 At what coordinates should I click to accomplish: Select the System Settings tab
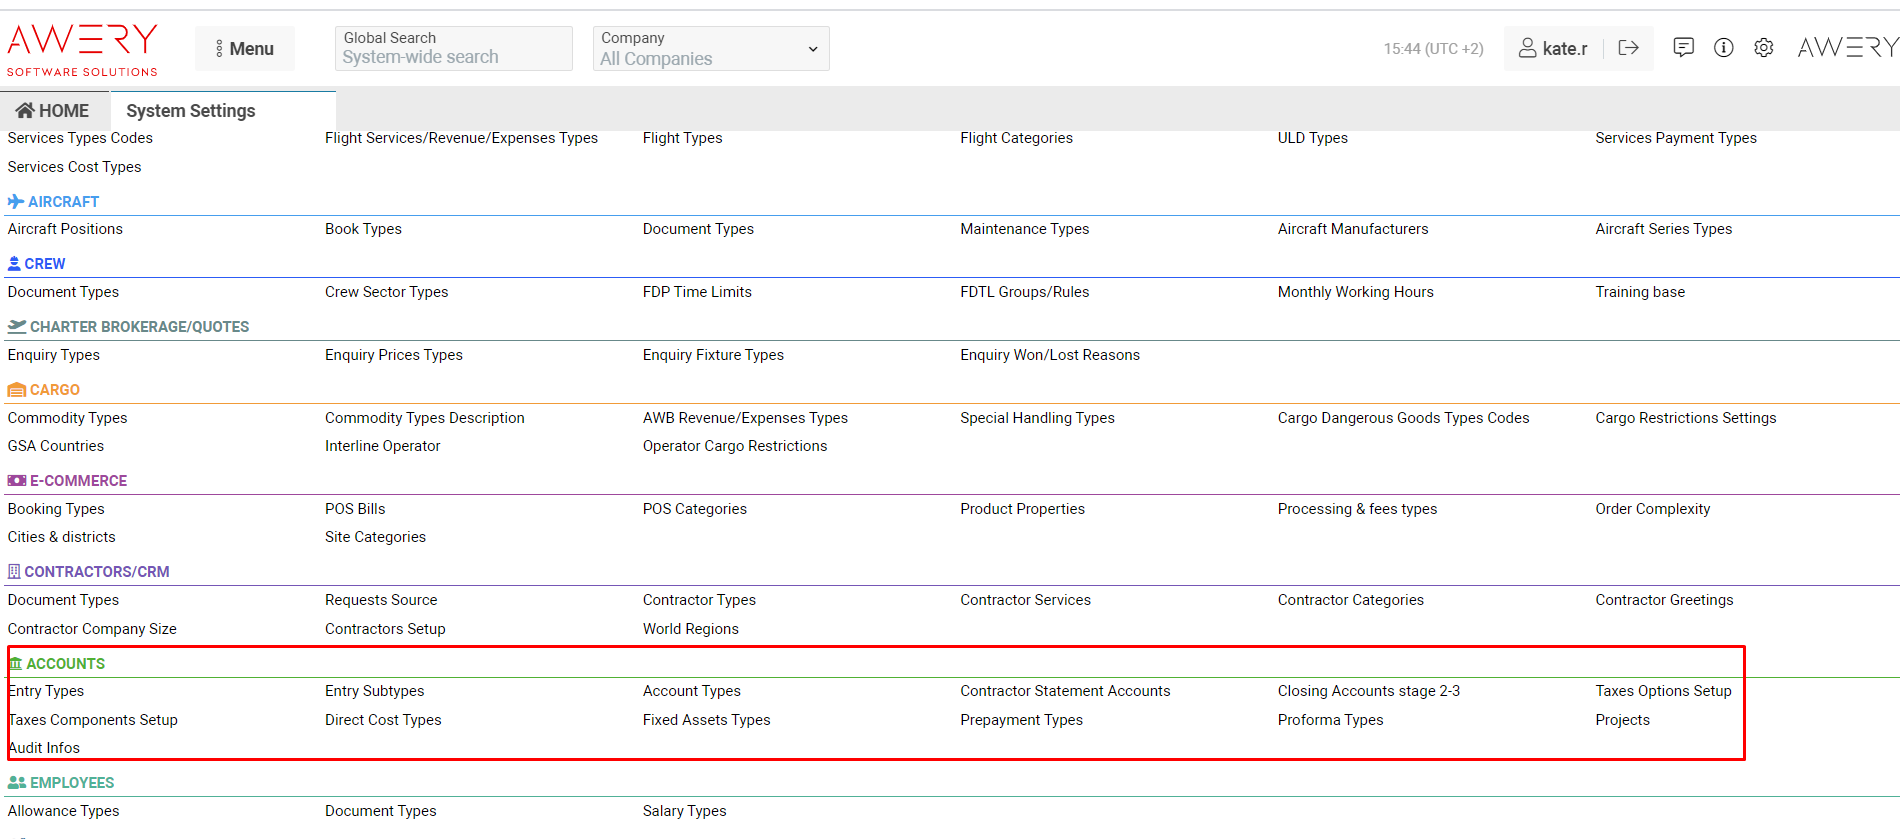pos(190,111)
